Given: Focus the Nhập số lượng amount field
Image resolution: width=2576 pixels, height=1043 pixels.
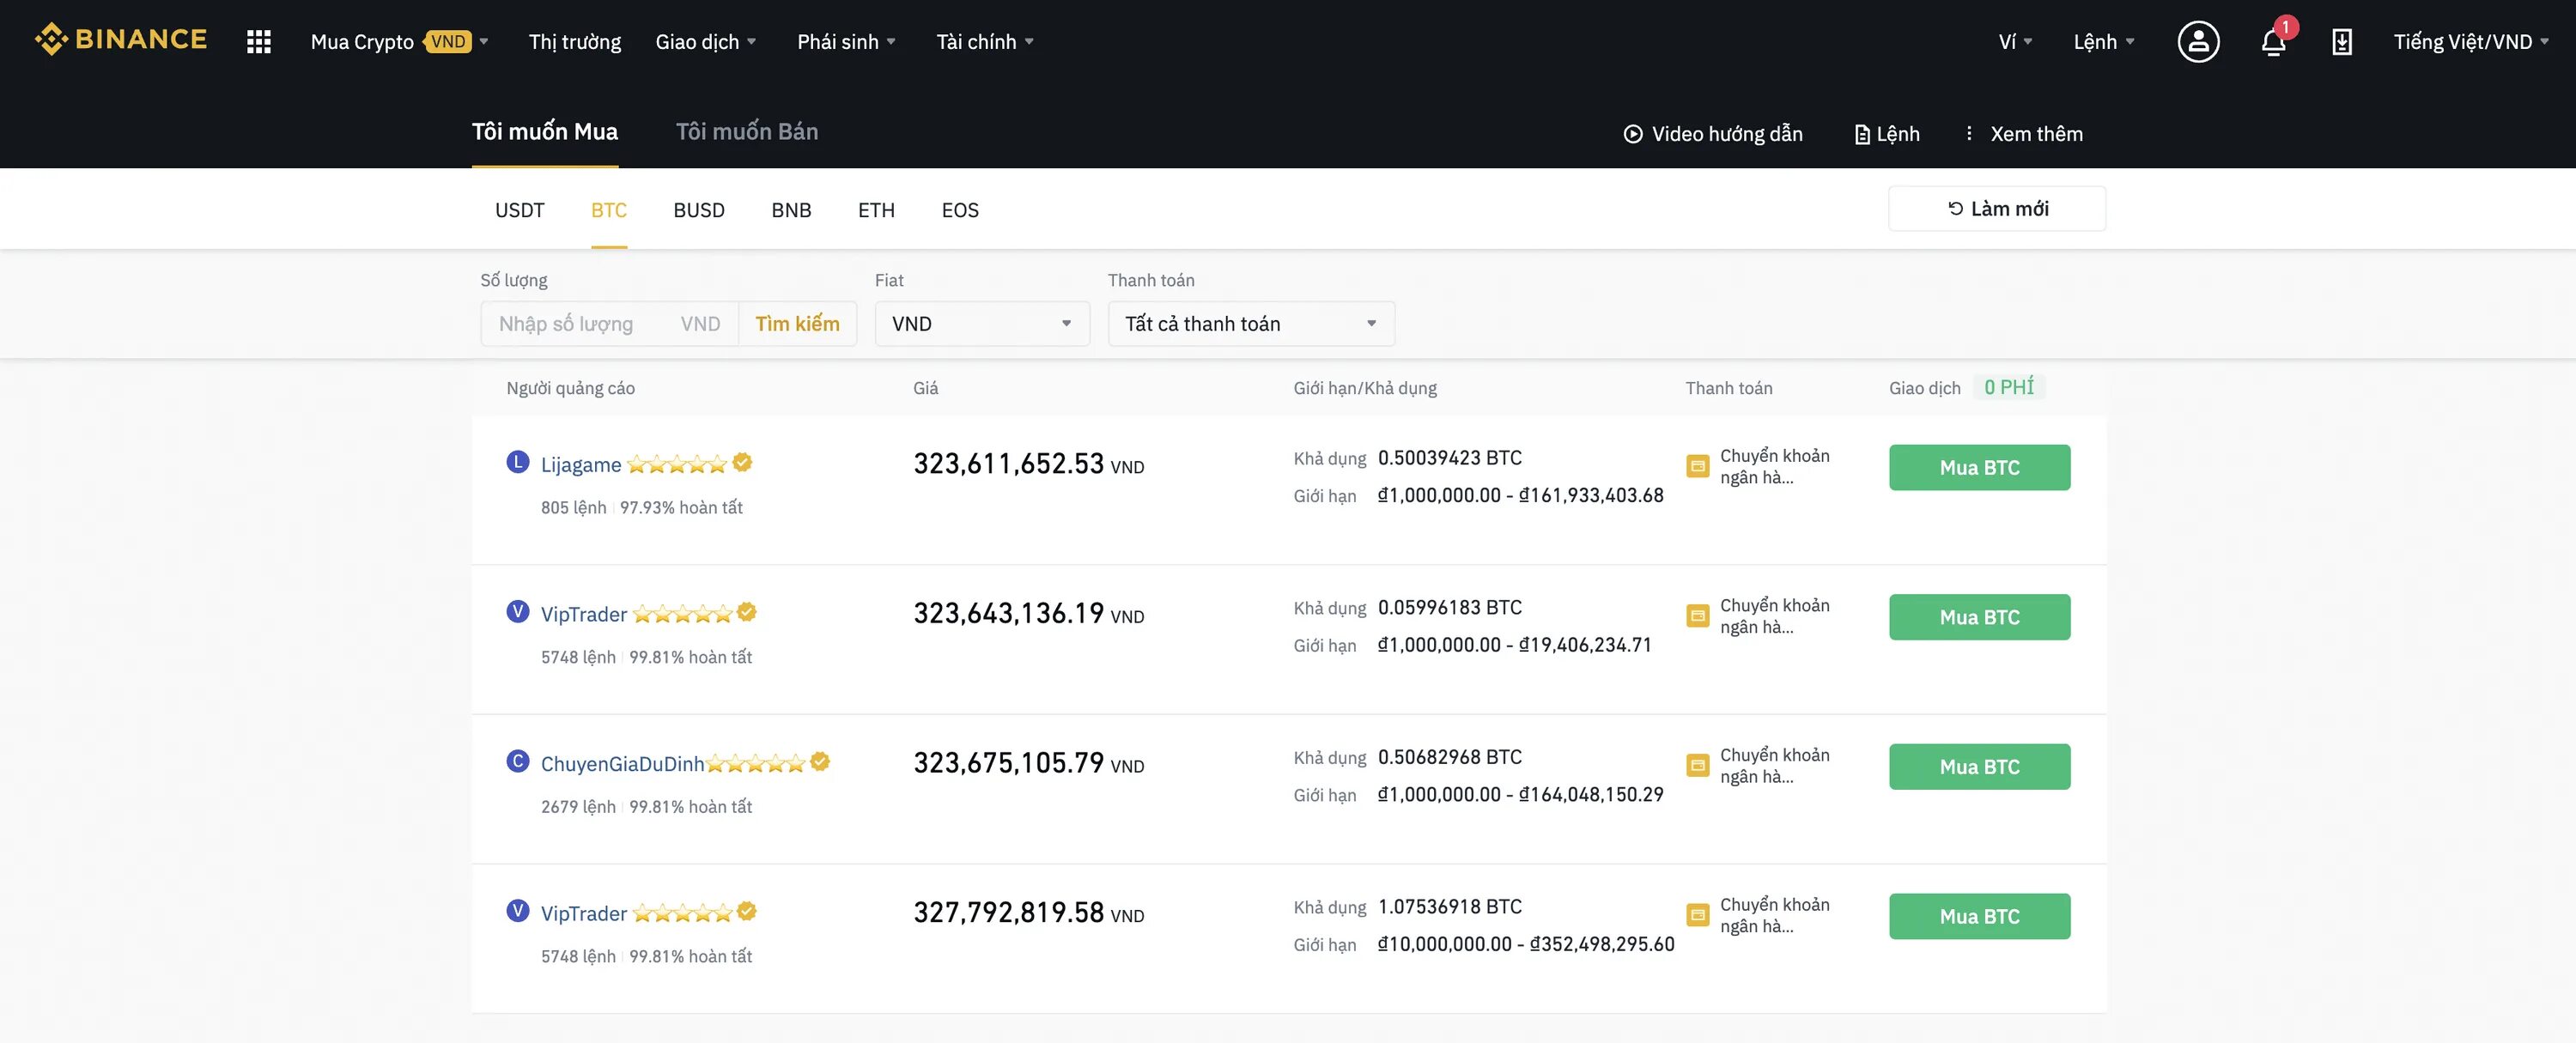Looking at the screenshot, I should pos(610,324).
